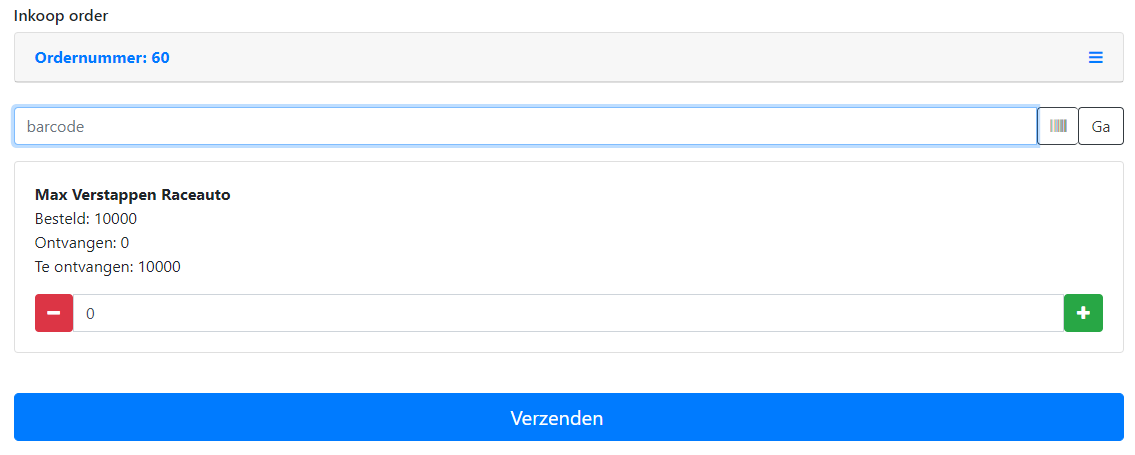
Task: Open the Ordernummer: 60 link
Action: (x=102, y=58)
